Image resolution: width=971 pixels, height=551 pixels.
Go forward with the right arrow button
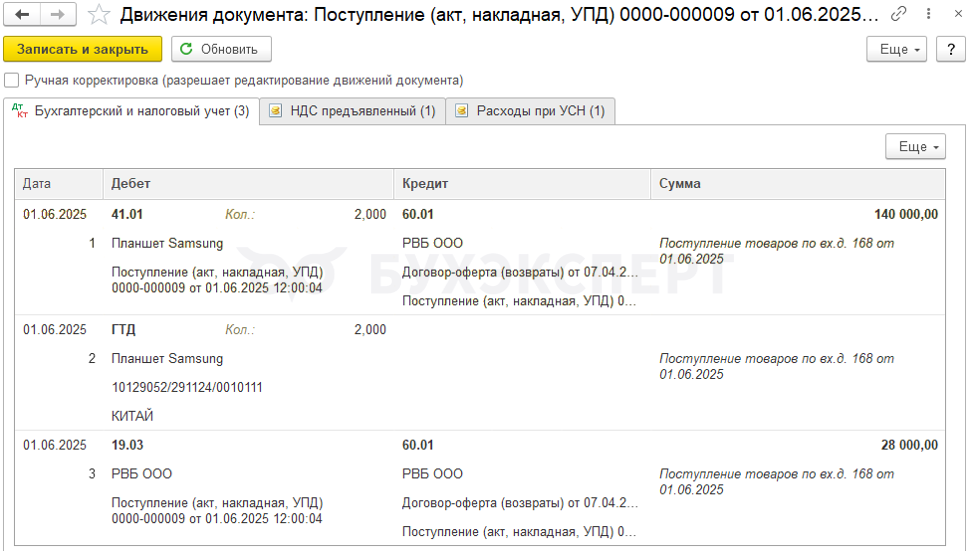(x=58, y=14)
